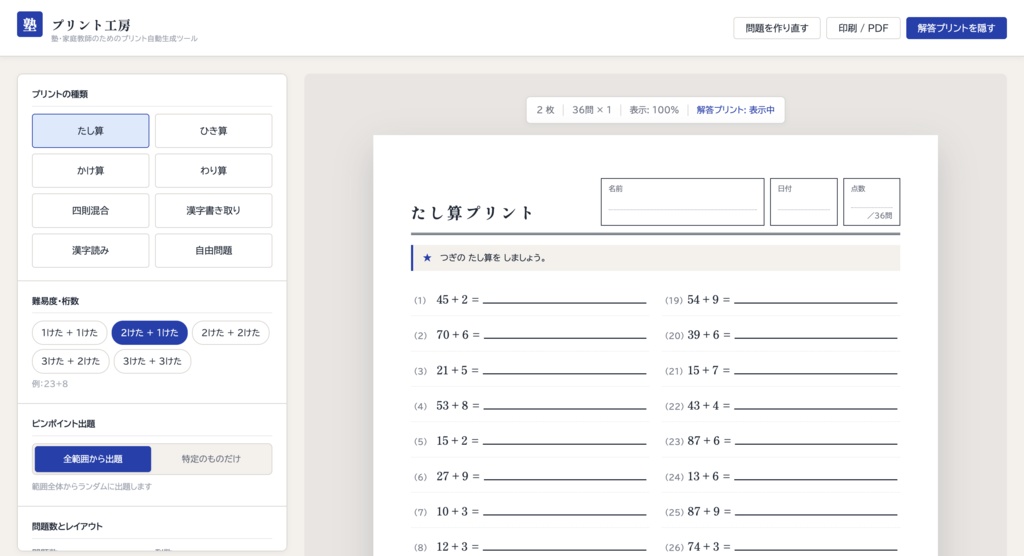Choose 2けた + 1けた difficulty
This screenshot has height=556, width=1024.
150,333
